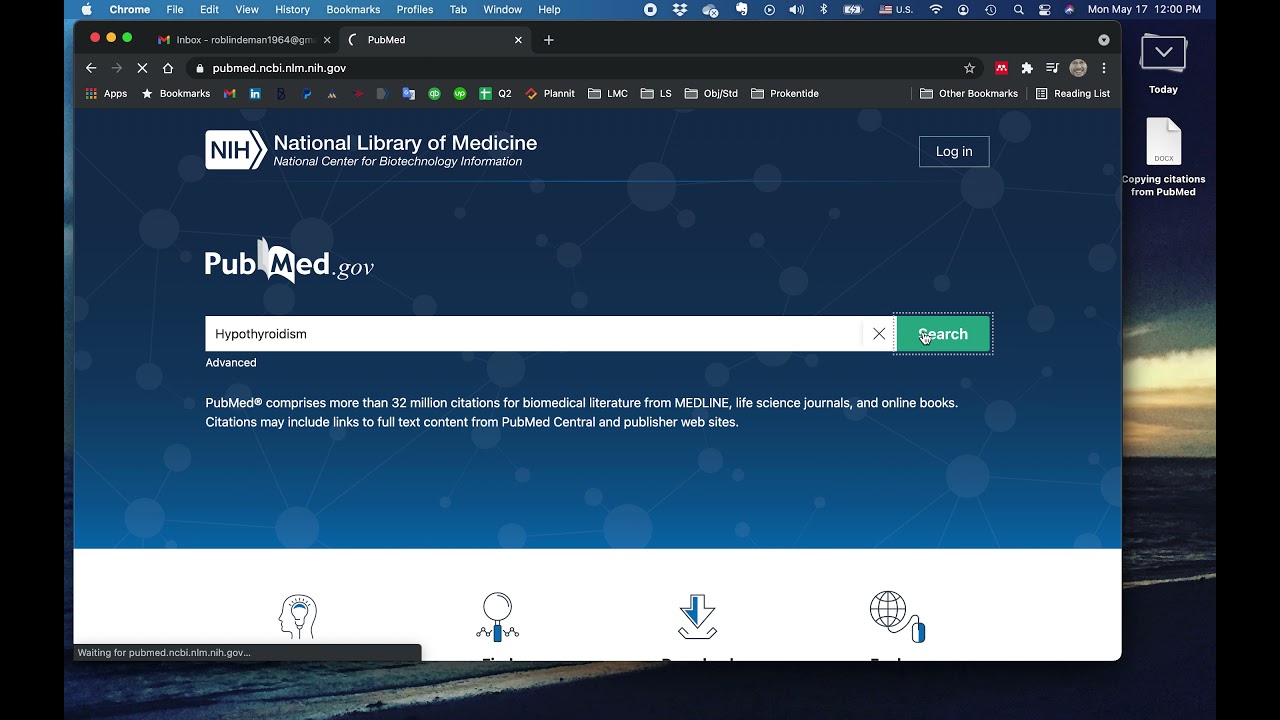Open the Reading List

coord(1073,94)
